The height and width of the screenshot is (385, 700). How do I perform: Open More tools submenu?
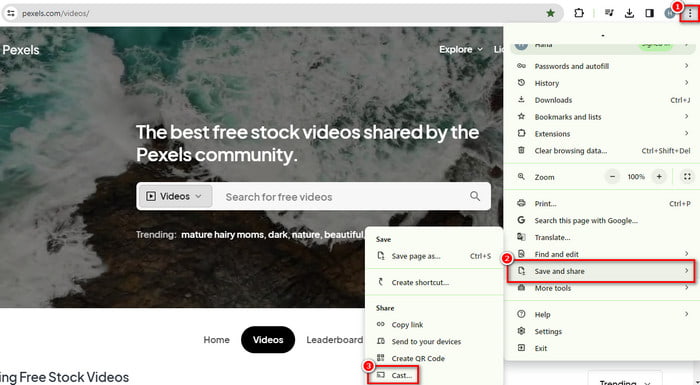[602, 288]
